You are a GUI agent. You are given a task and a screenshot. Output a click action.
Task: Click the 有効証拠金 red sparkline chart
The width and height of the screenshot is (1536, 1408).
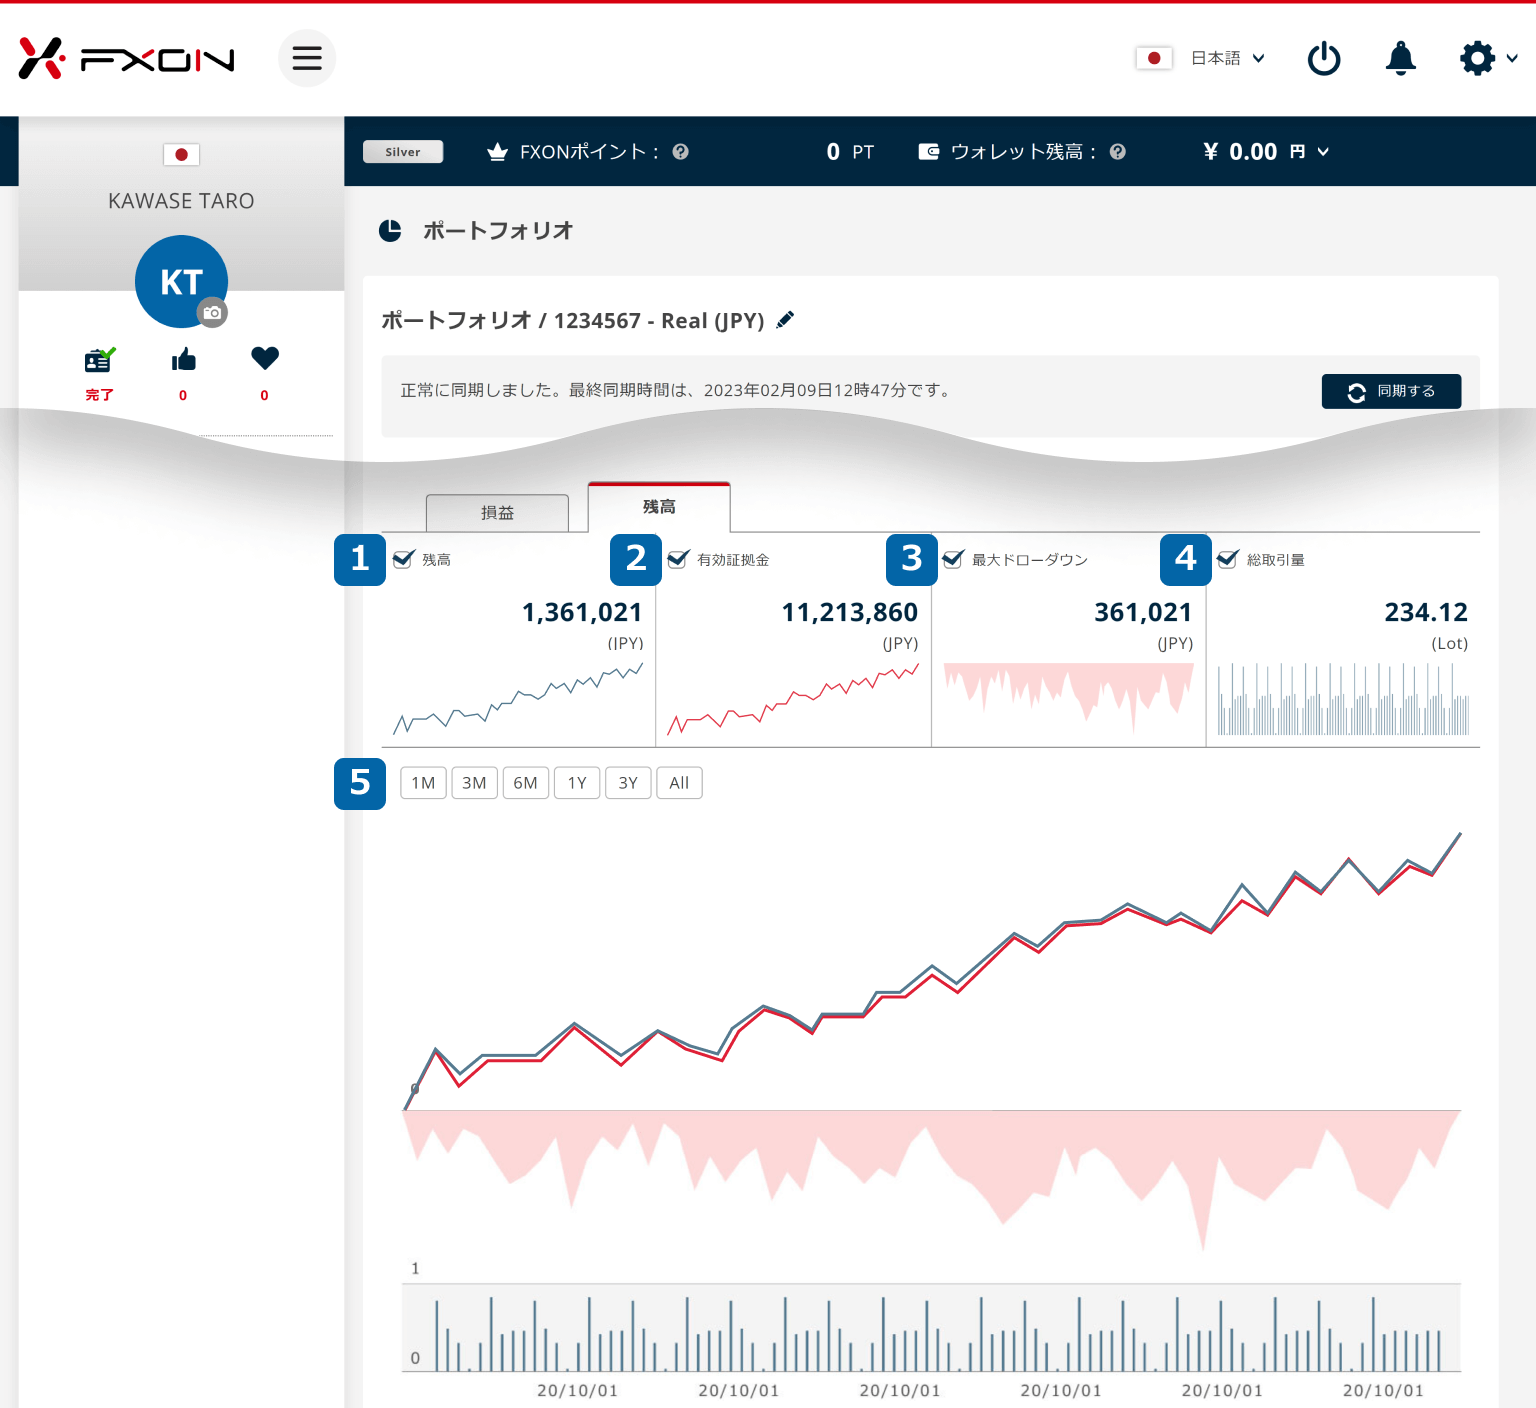point(793,698)
